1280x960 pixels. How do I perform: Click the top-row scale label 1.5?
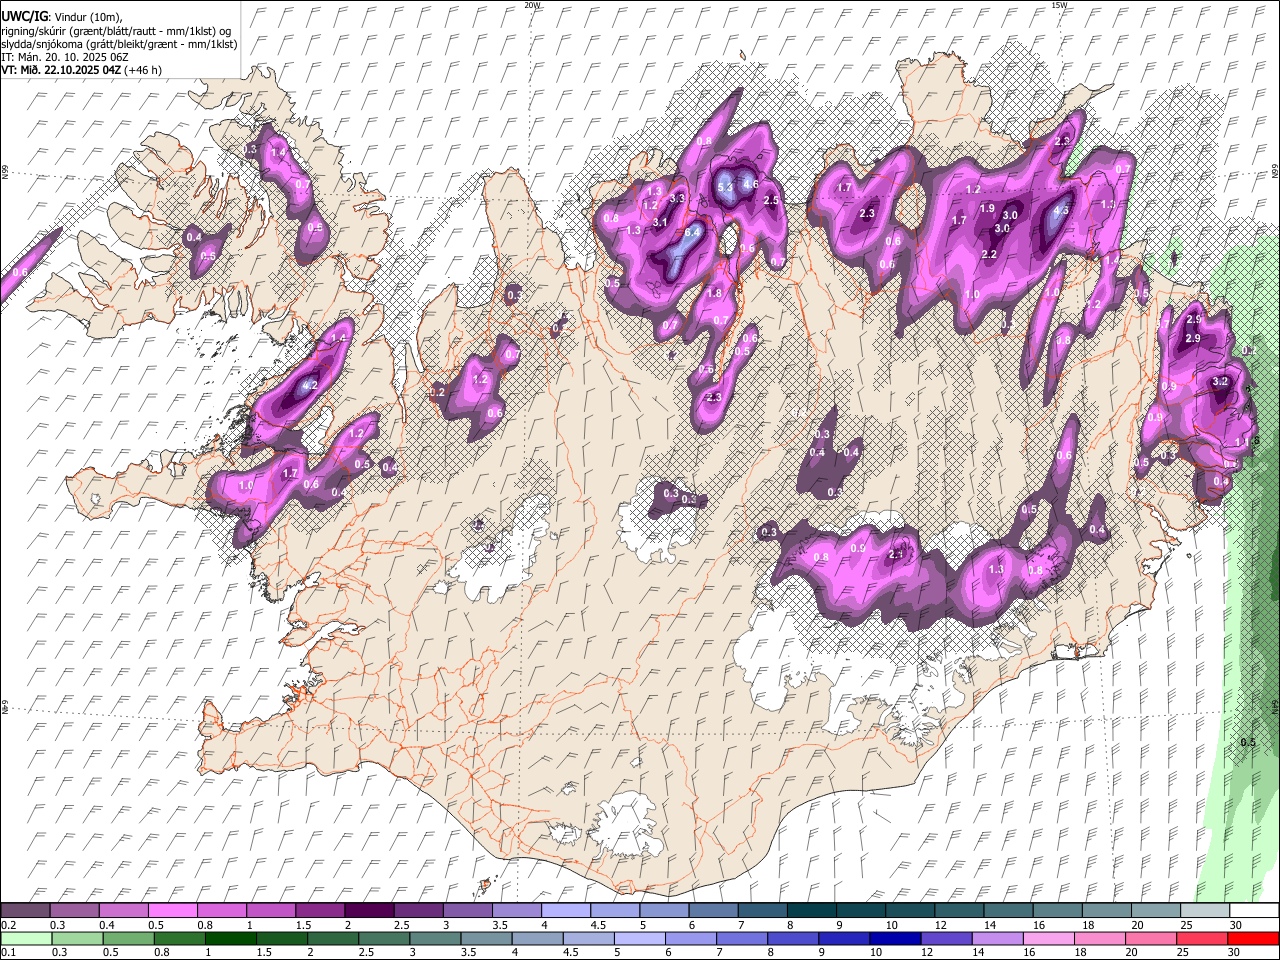[302, 925]
